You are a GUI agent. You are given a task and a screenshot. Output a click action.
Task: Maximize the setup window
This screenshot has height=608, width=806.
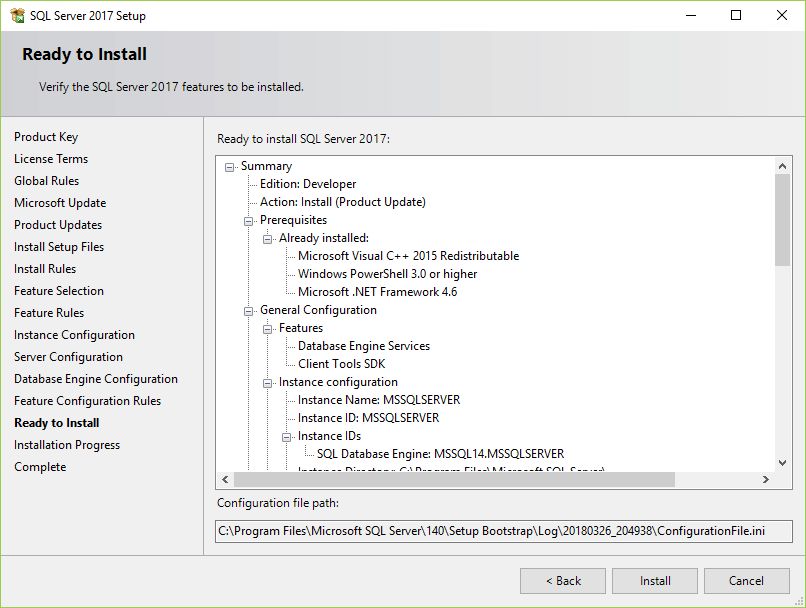click(x=736, y=15)
